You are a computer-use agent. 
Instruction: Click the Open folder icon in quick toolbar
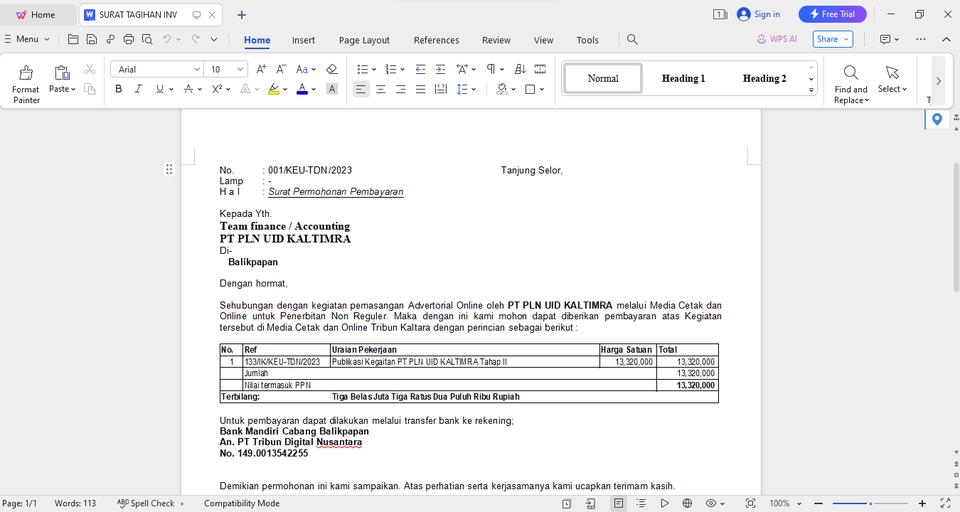point(73,39)
